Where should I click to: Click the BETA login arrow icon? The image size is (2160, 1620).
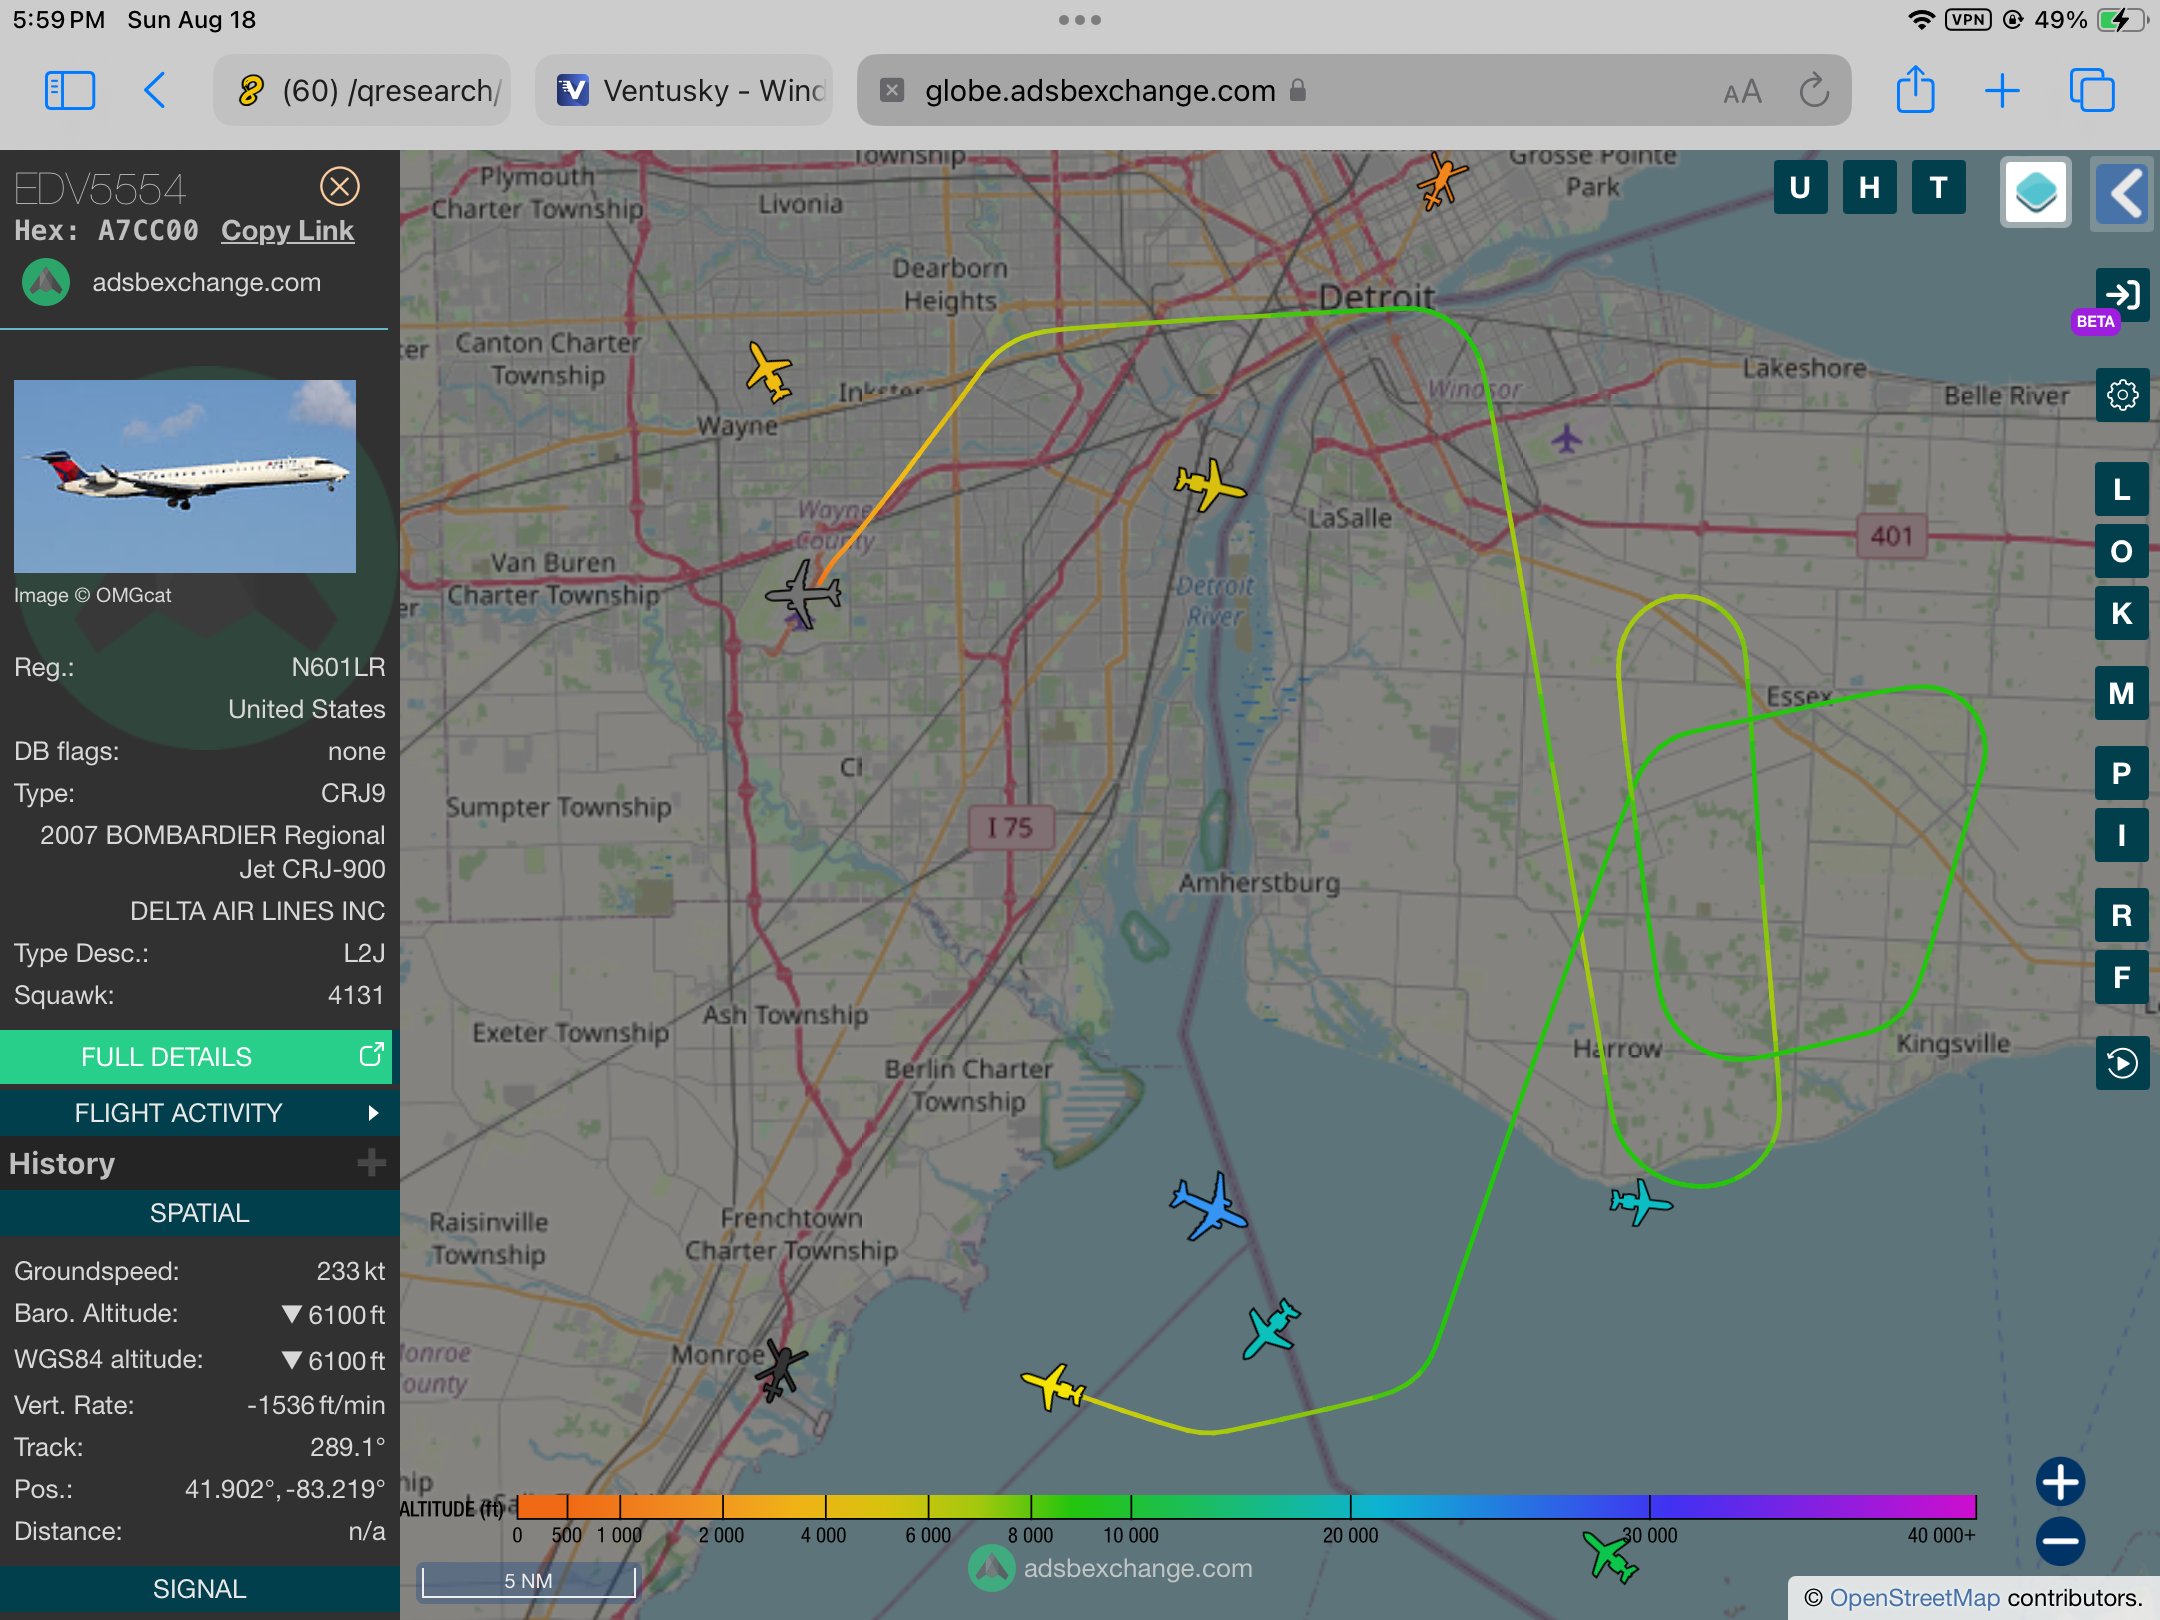(x=2122, y=294)
